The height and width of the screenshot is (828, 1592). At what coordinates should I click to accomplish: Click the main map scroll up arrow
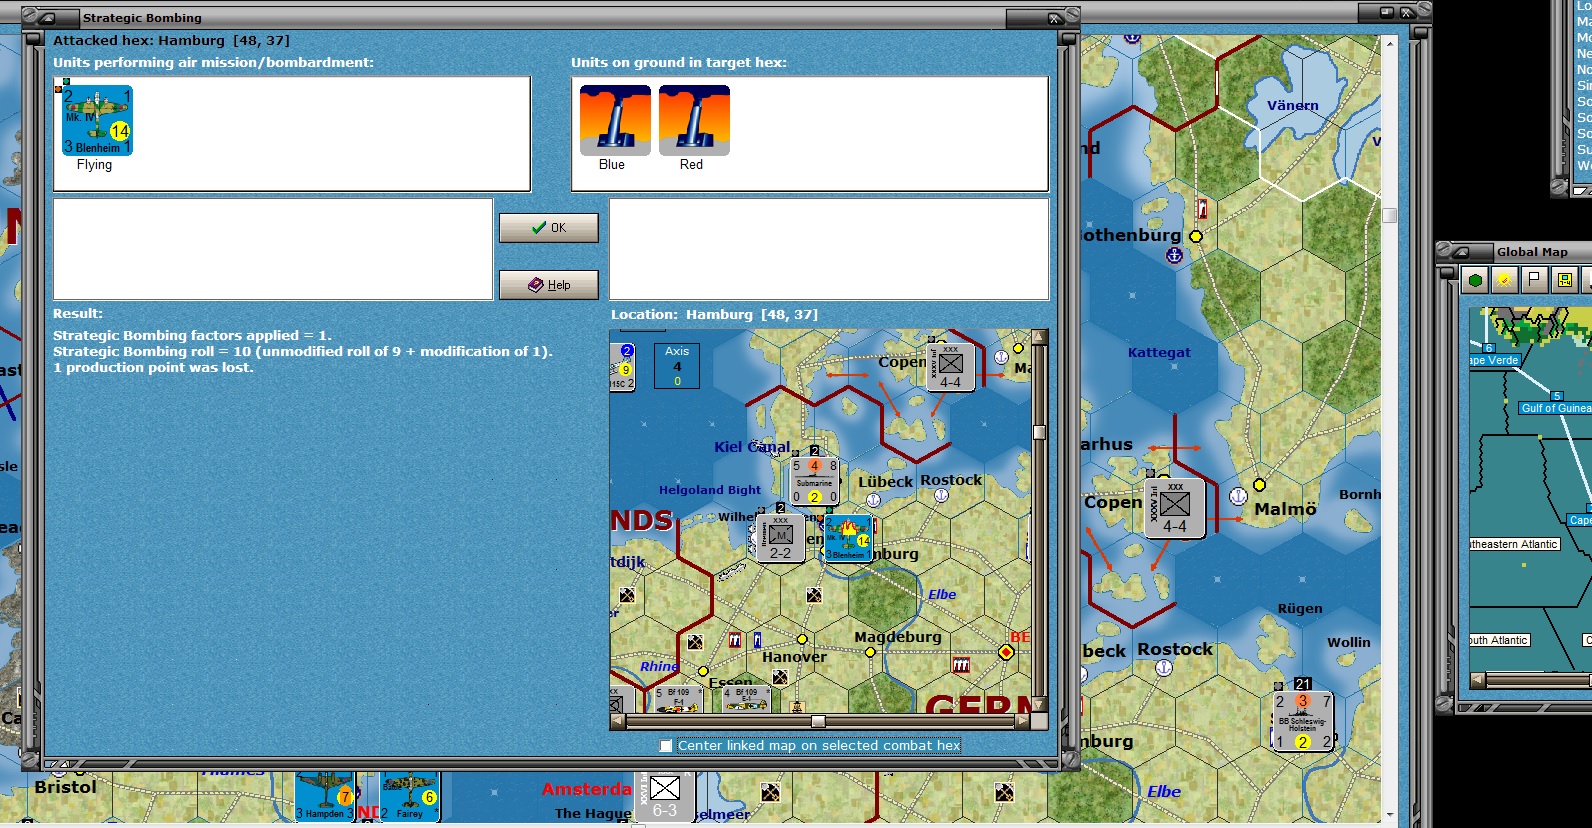click(1389, 44)
